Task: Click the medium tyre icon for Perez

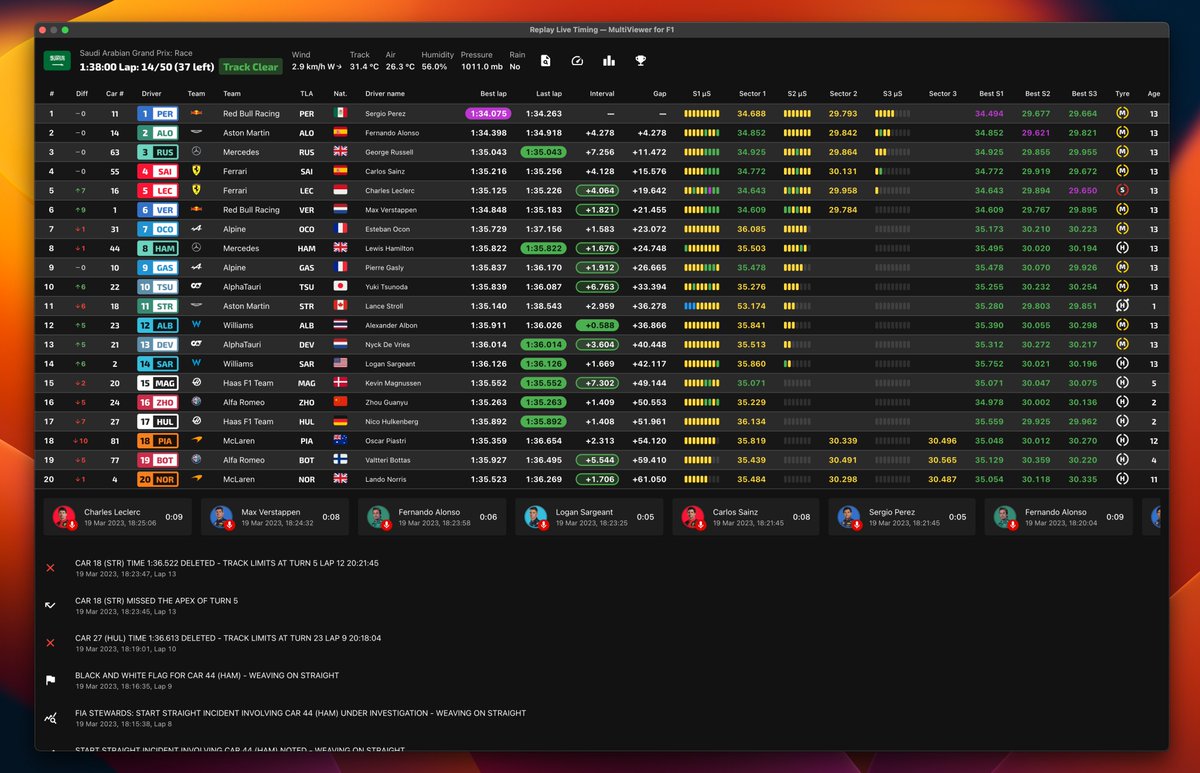Action: (x=1122, y=114)
